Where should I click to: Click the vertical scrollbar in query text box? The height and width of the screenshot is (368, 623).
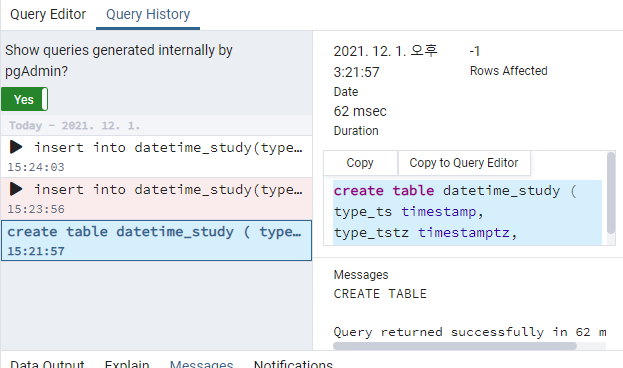click(x=611, y=194)
